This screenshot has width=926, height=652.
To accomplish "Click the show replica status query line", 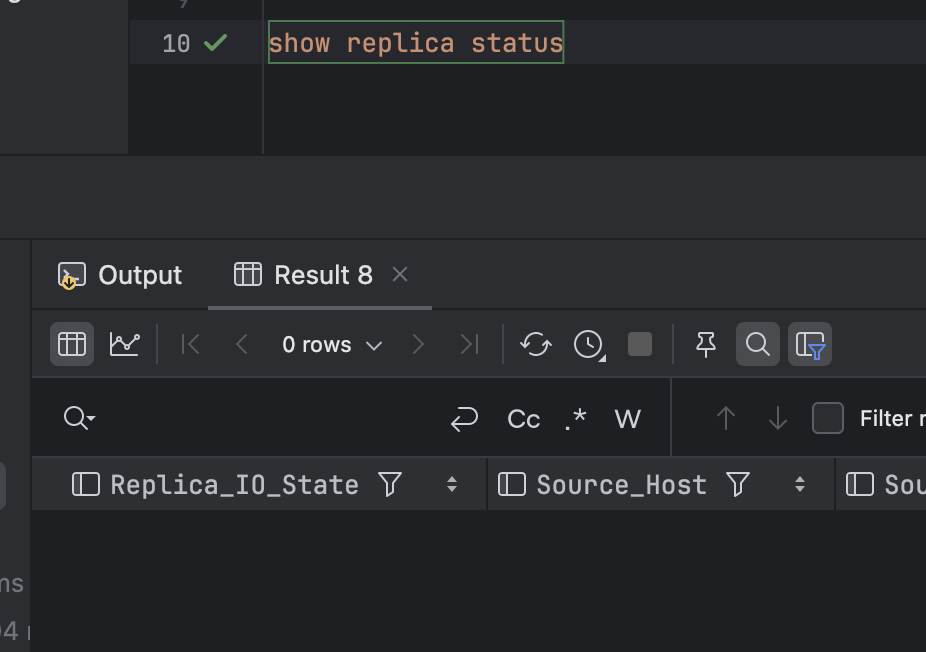I will click(x=416, y=43).
